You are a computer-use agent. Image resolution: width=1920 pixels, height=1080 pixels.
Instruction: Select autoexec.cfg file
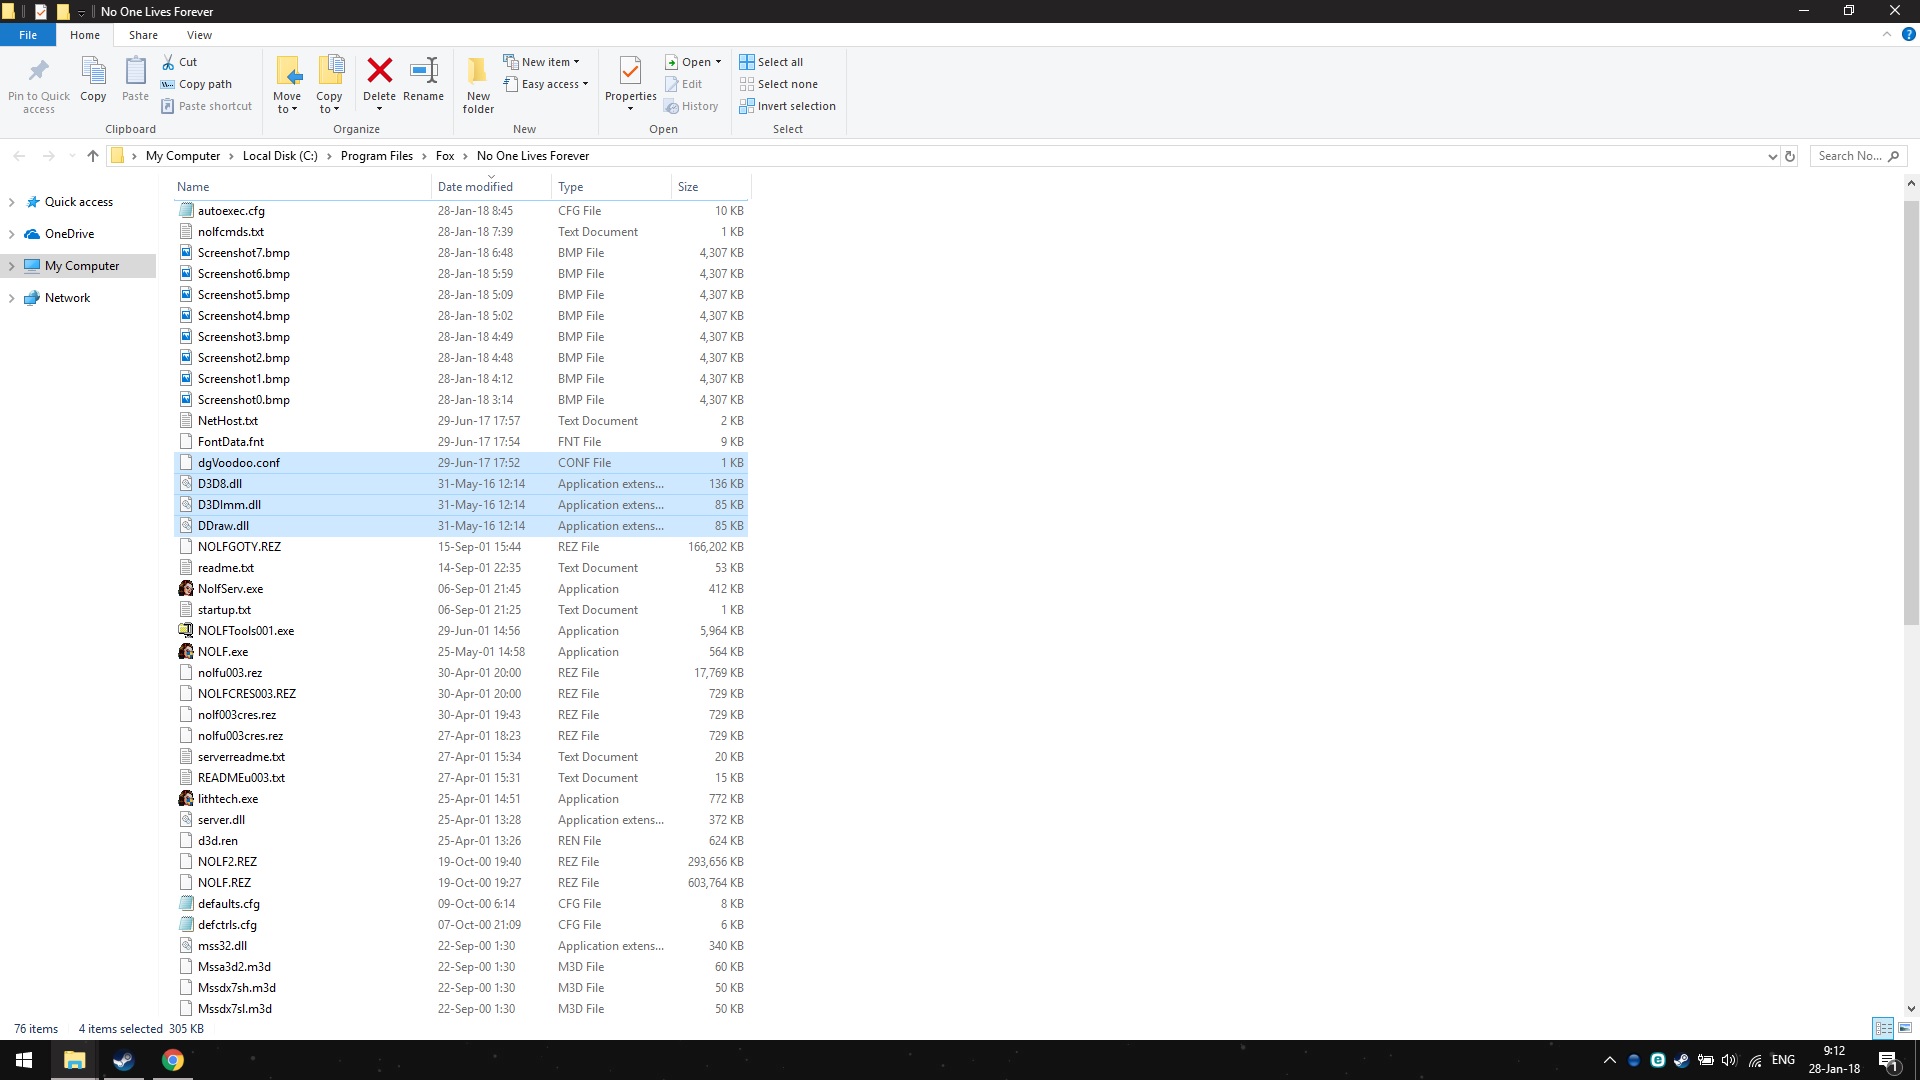461,211
